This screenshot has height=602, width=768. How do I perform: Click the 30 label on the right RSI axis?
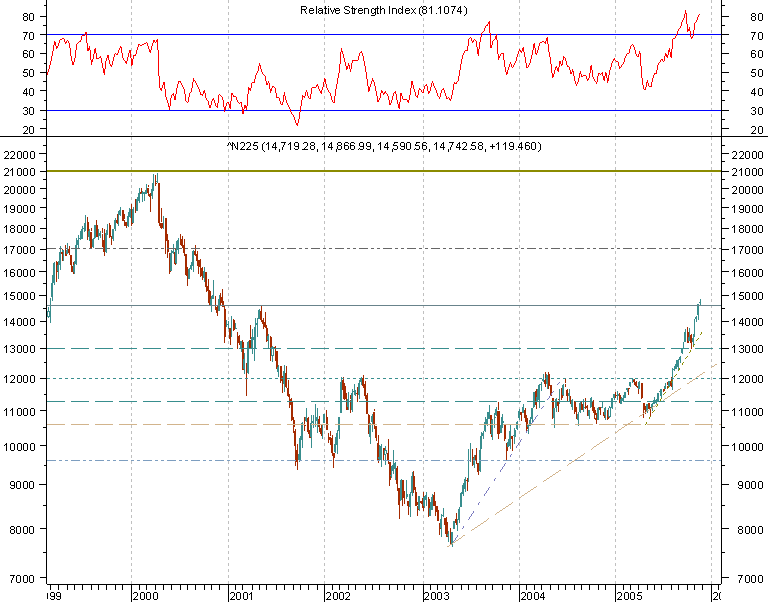[x=757, y=111]
